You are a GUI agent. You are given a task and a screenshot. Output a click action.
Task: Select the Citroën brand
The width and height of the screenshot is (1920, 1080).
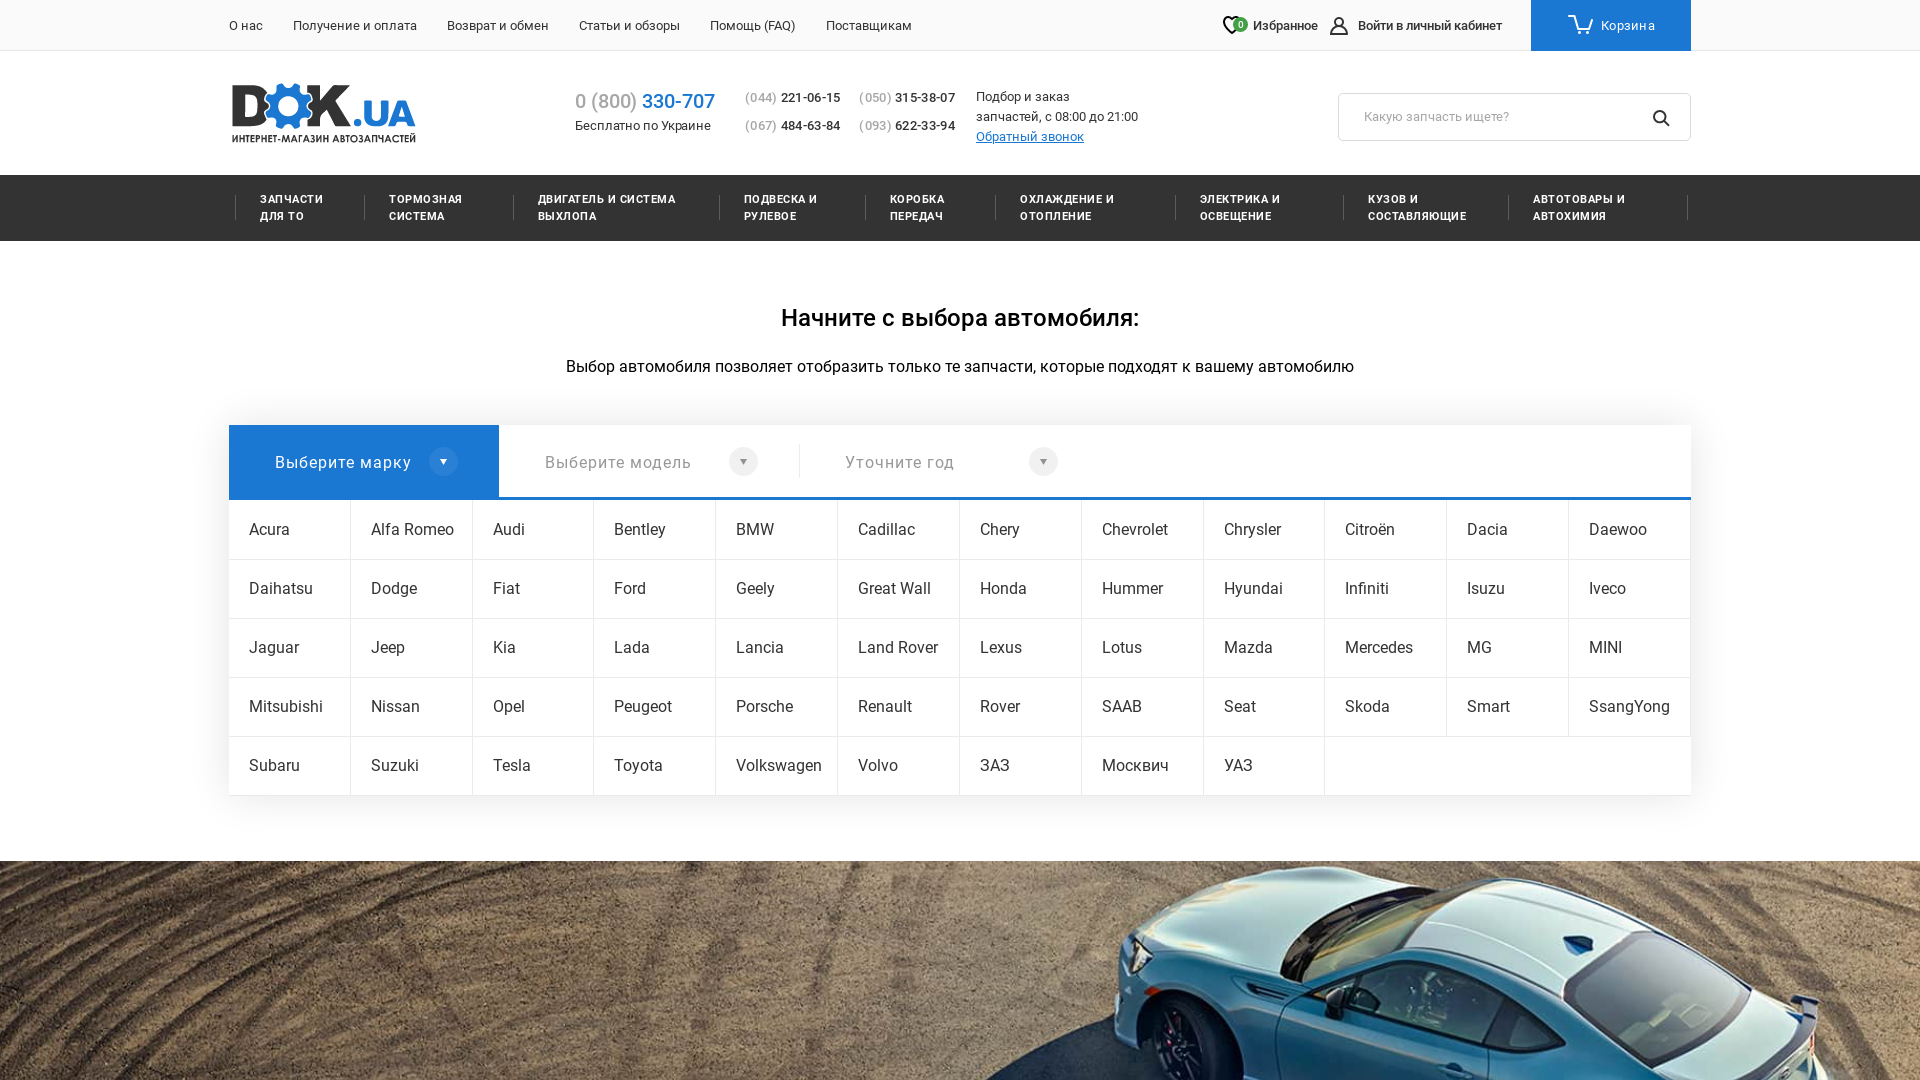pos(1386,529)
